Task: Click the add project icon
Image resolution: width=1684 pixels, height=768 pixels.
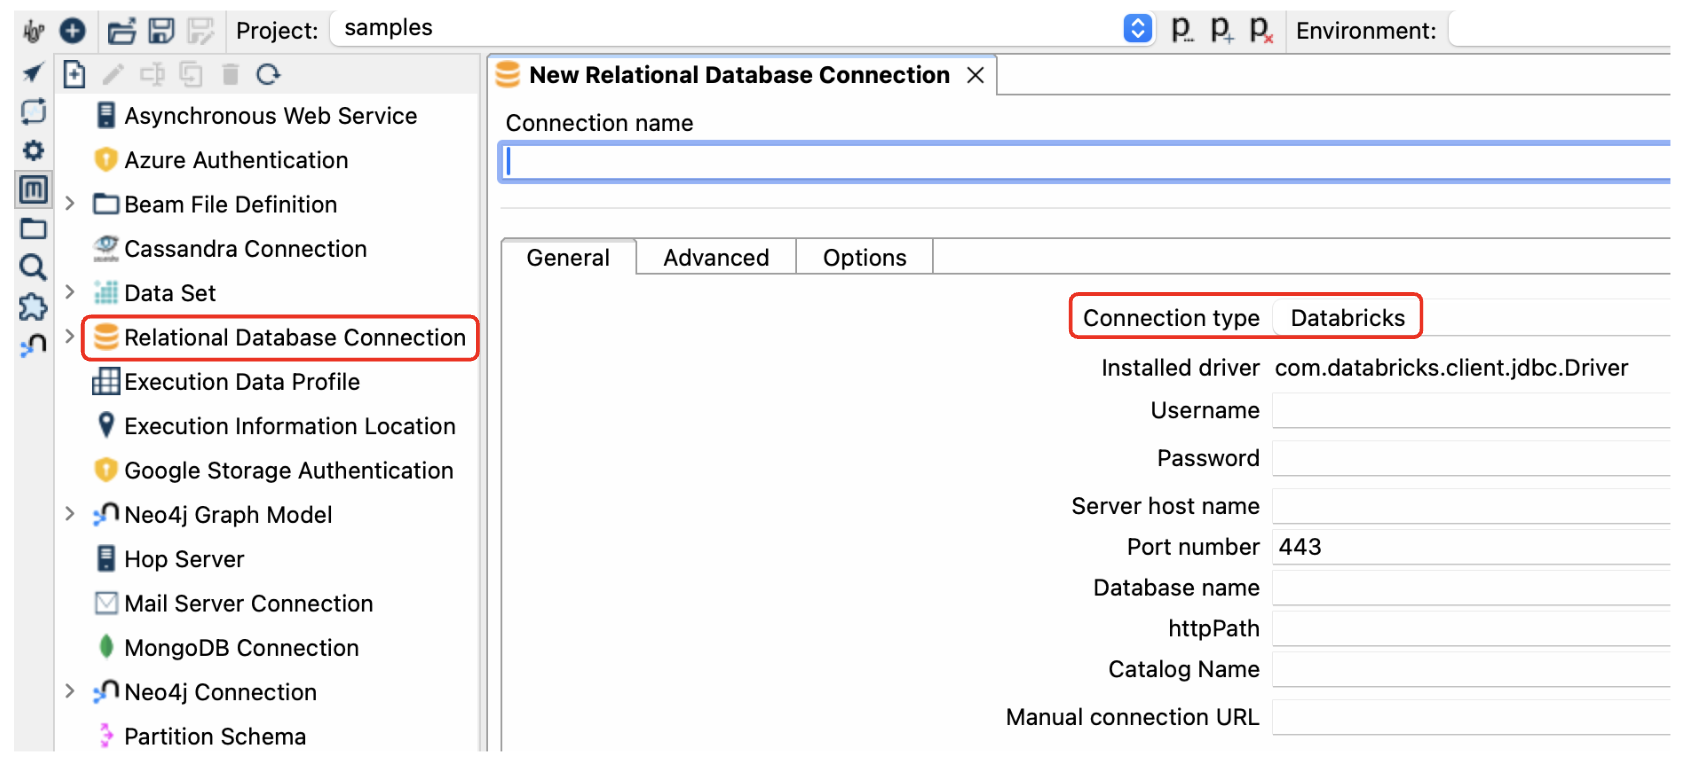Action: click(x=1221, y=31)
